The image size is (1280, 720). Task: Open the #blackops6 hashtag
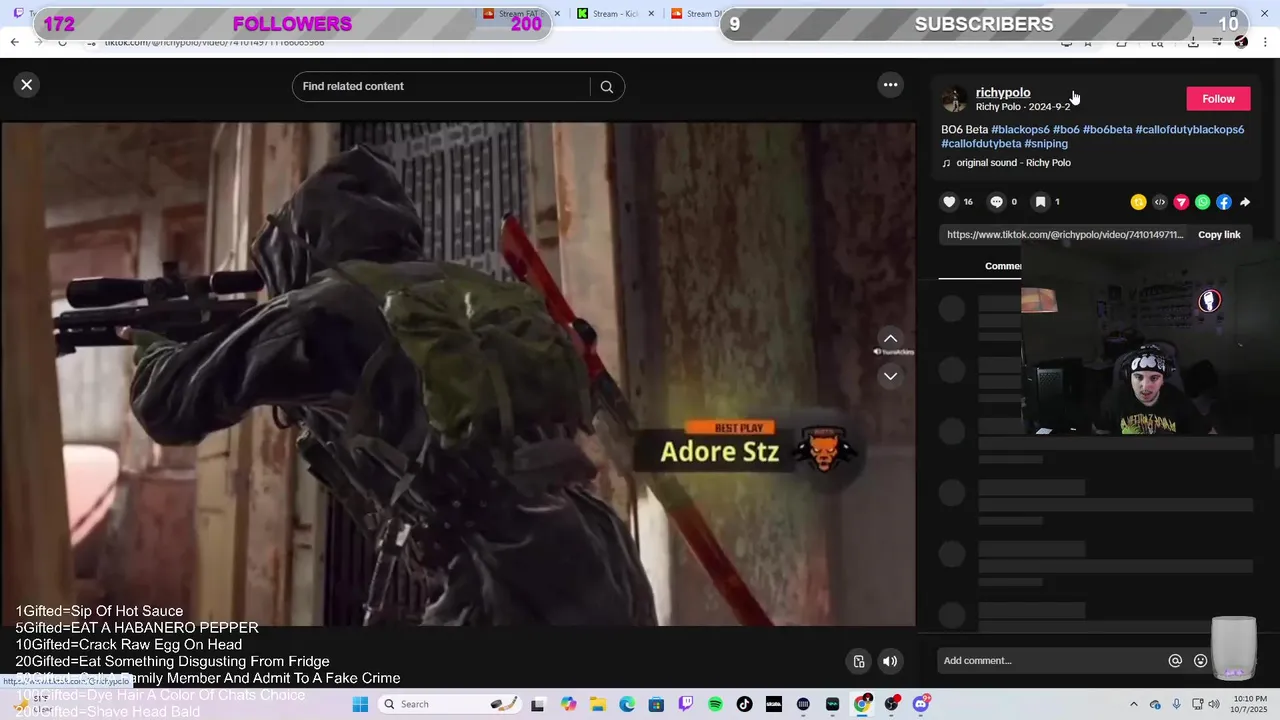coord(1020,130)
